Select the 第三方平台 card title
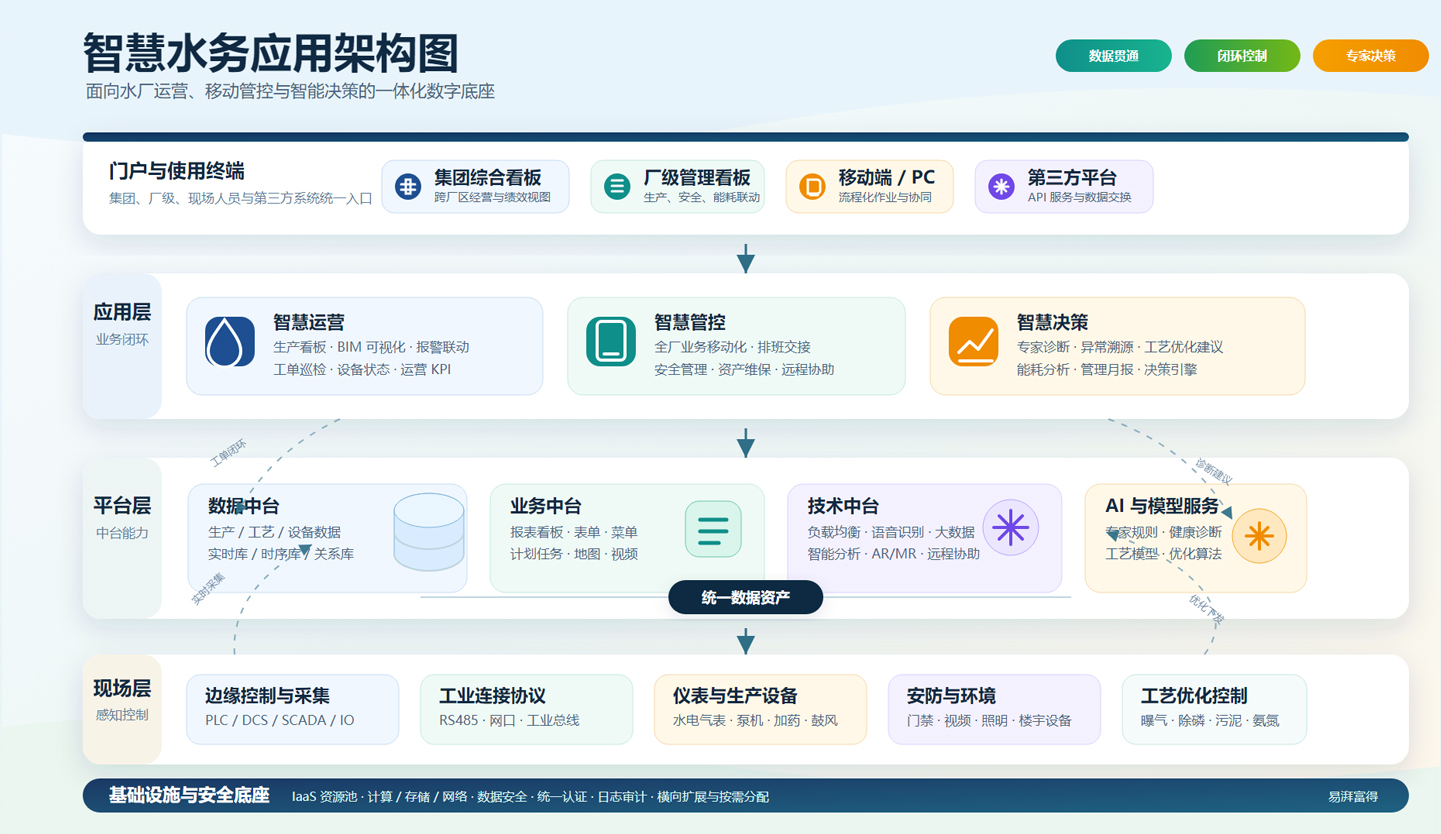This screenshot has width=1441, height=834. point(1072,178)
